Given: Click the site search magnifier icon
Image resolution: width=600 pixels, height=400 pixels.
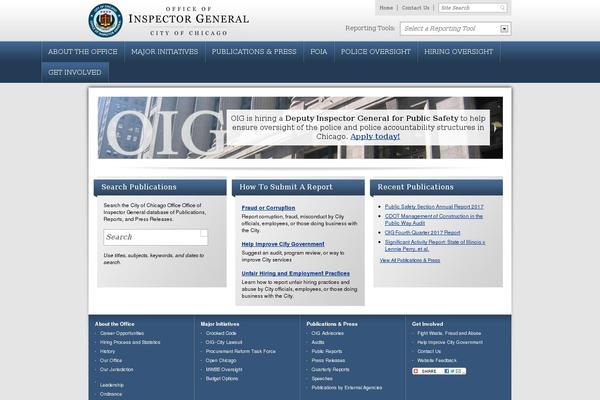Looking at the screenshot, I should click(502, 8).
